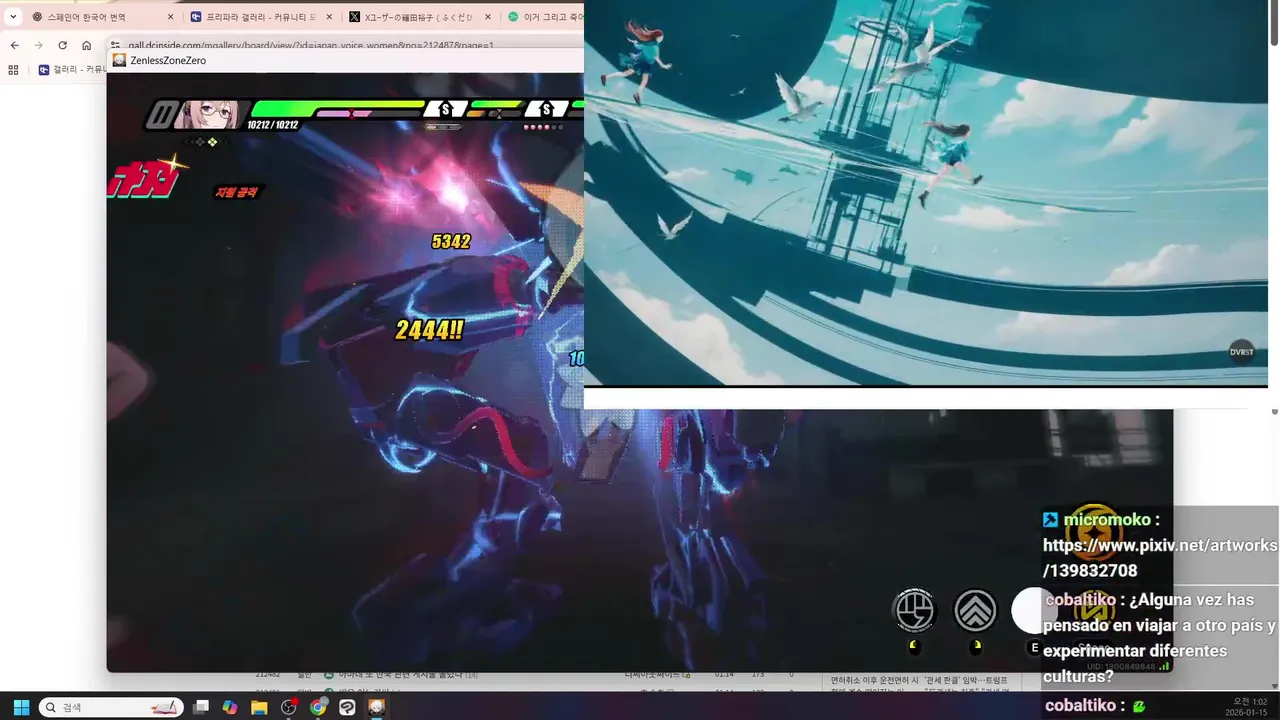Go back in Chrome browser
Viewport: 1280px width, 720px height.
click(x=15, y=45)
